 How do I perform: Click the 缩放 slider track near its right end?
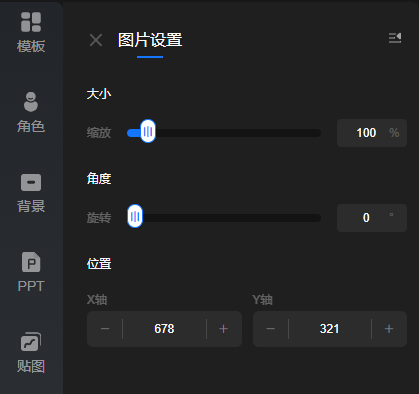pyautogui.click(x=312, y=133)
